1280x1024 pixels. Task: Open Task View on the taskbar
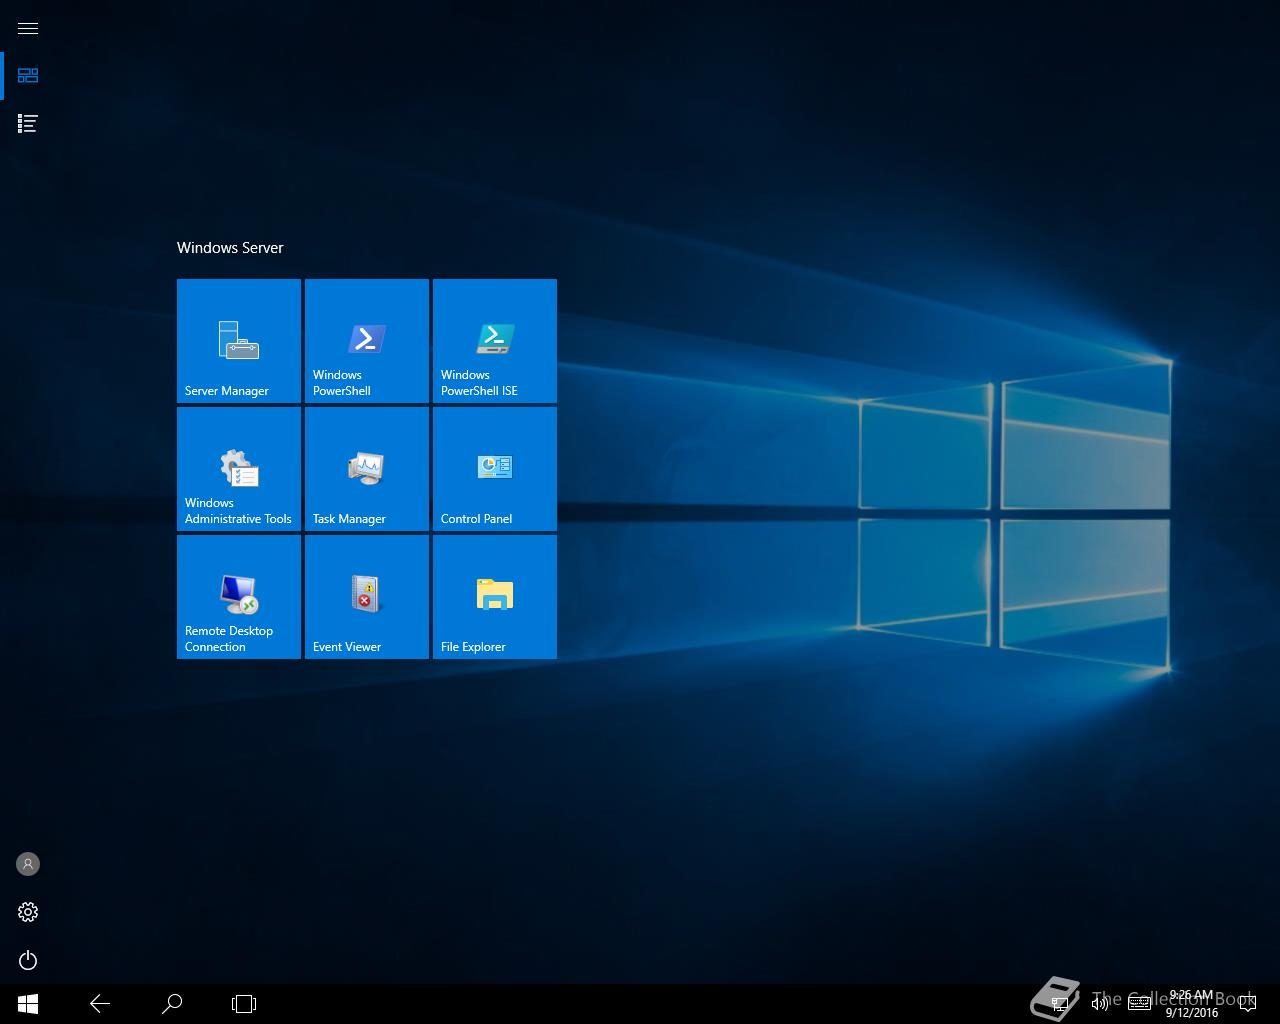244,1004
